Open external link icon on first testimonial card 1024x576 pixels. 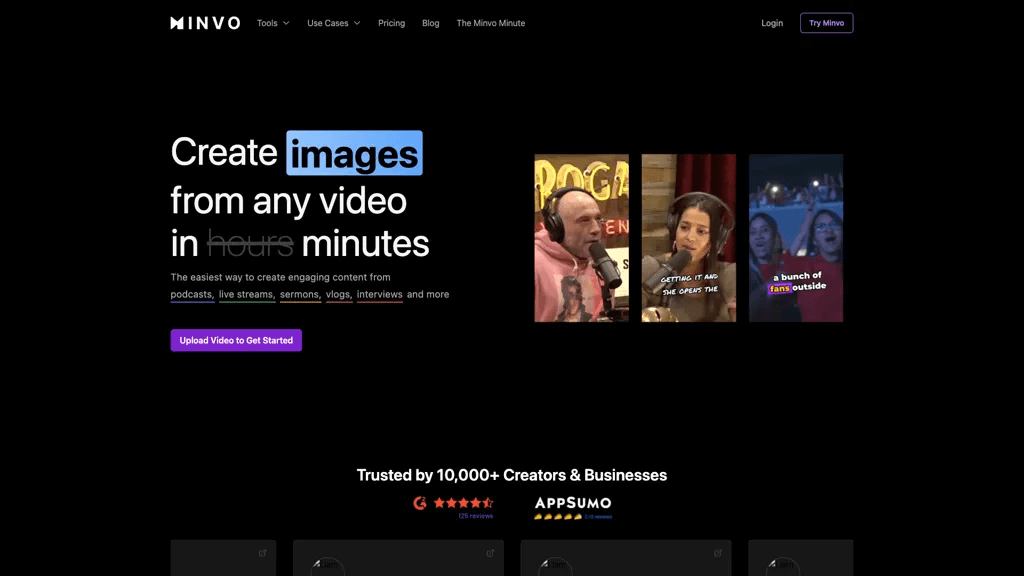pos(263,553)
